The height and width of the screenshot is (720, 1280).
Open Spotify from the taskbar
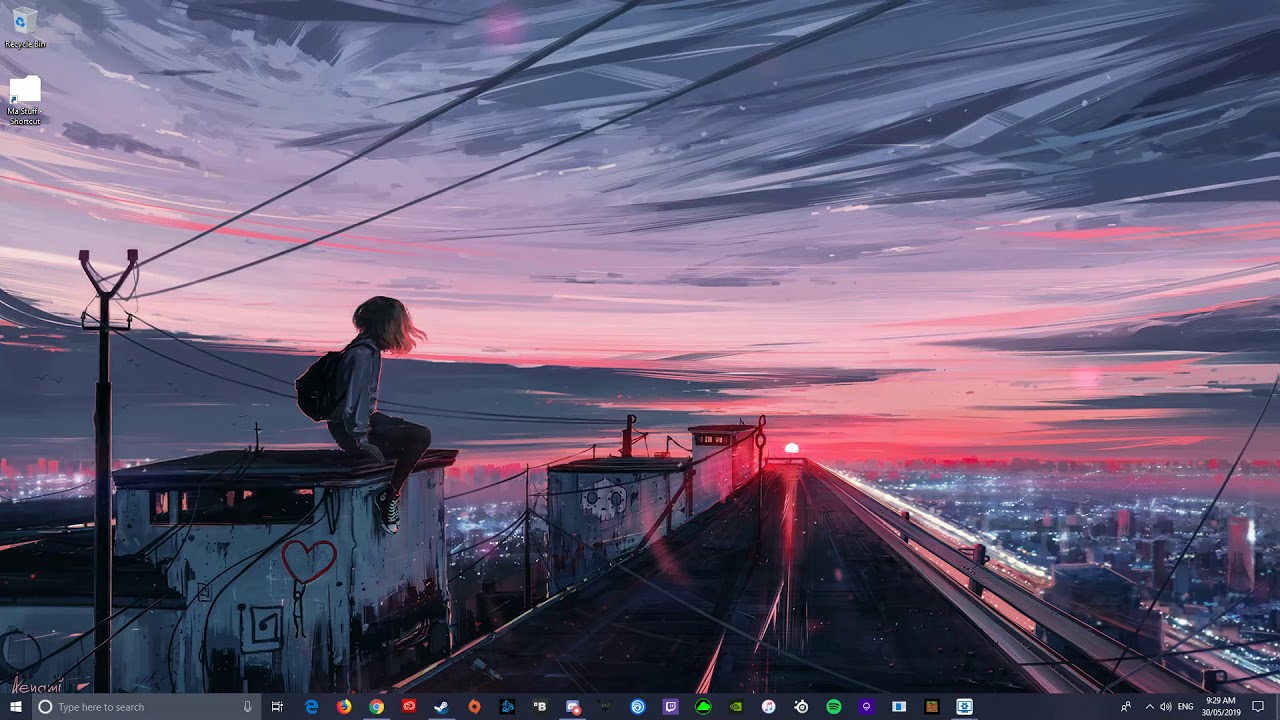pyautogui.click(x=834, y=707)
